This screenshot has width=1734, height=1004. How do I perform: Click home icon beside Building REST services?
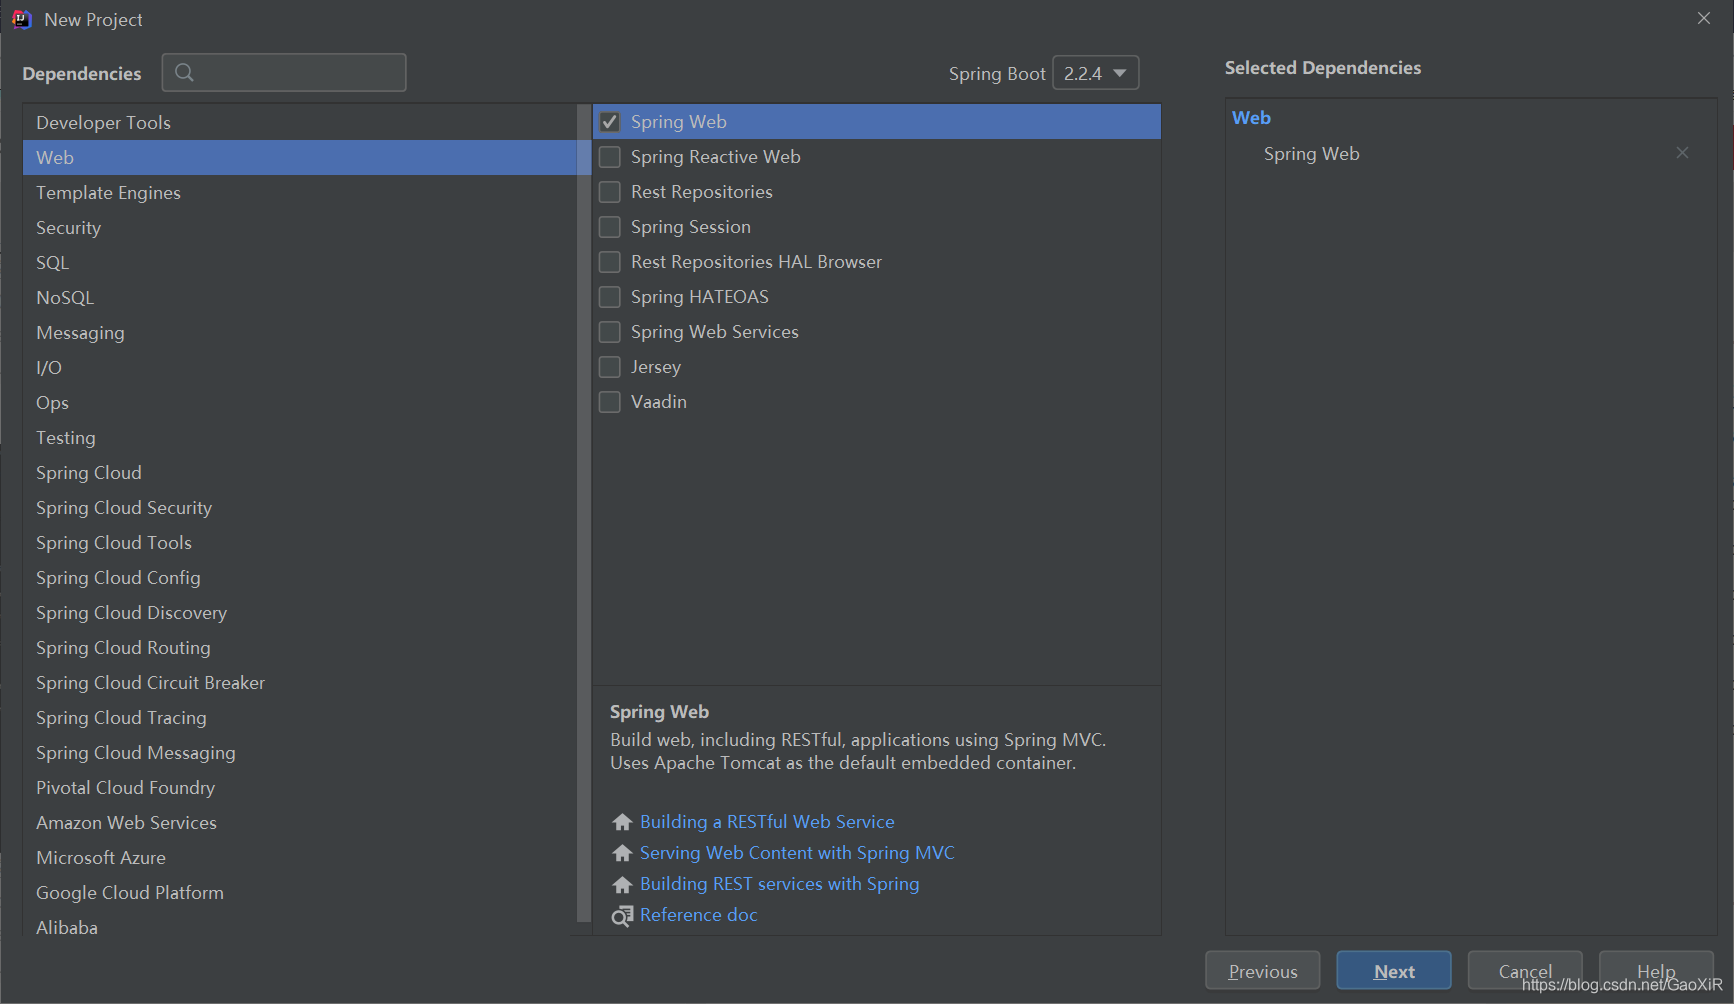pyautogui.click(x=622, y=884)
